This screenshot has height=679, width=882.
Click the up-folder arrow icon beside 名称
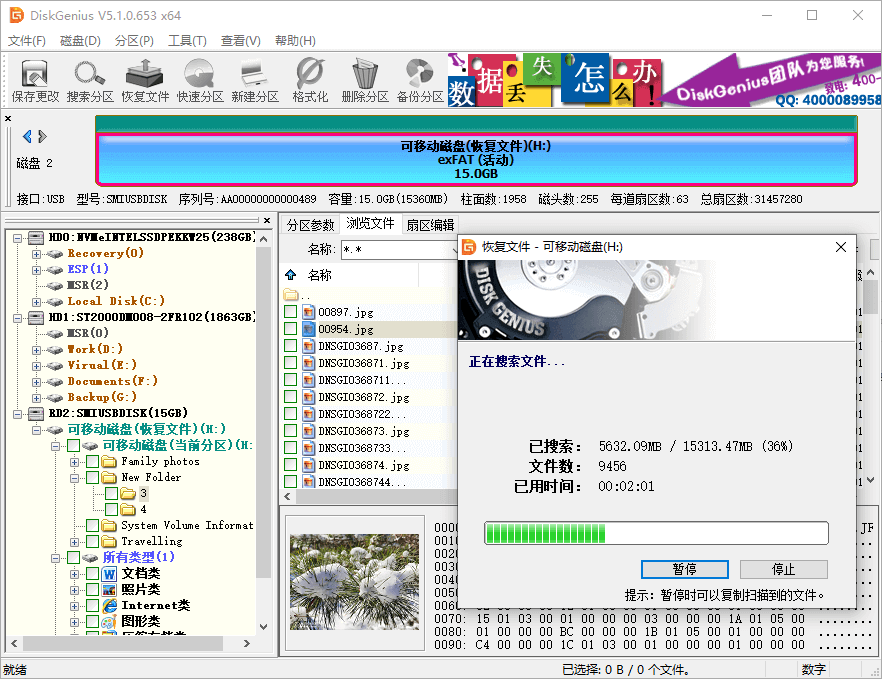[290, 275]
